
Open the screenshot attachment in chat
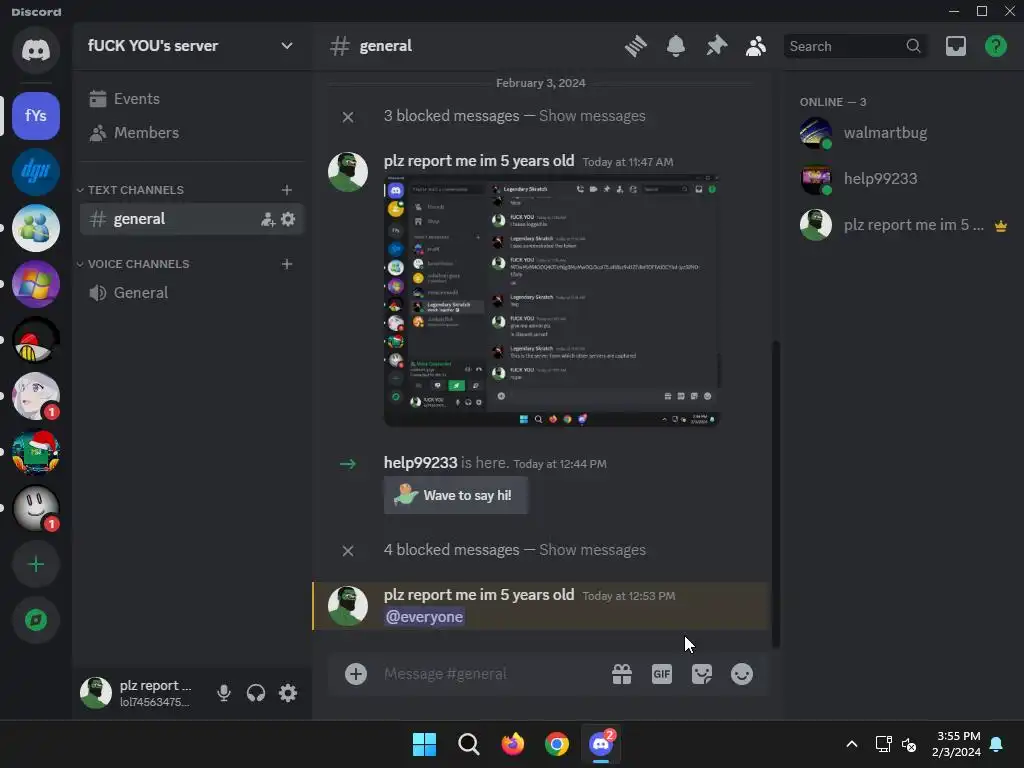551,300
